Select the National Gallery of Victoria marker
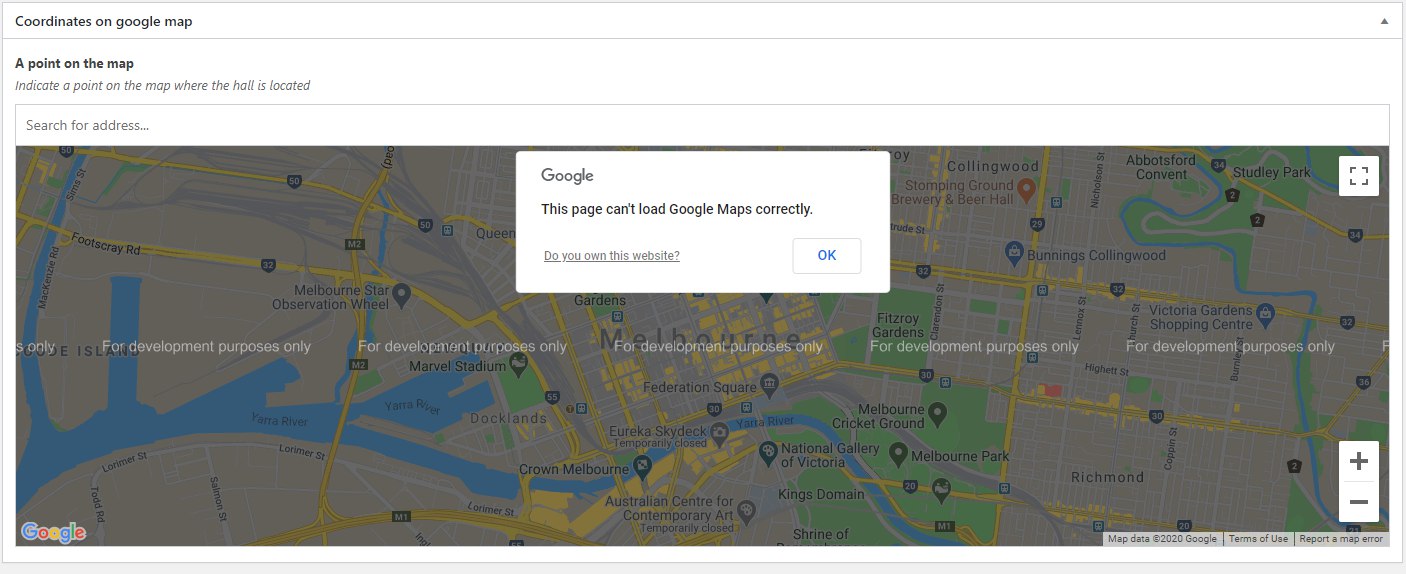Image resolution: width=1406 pixels, height=574 pixels. [x=767, y=453]
